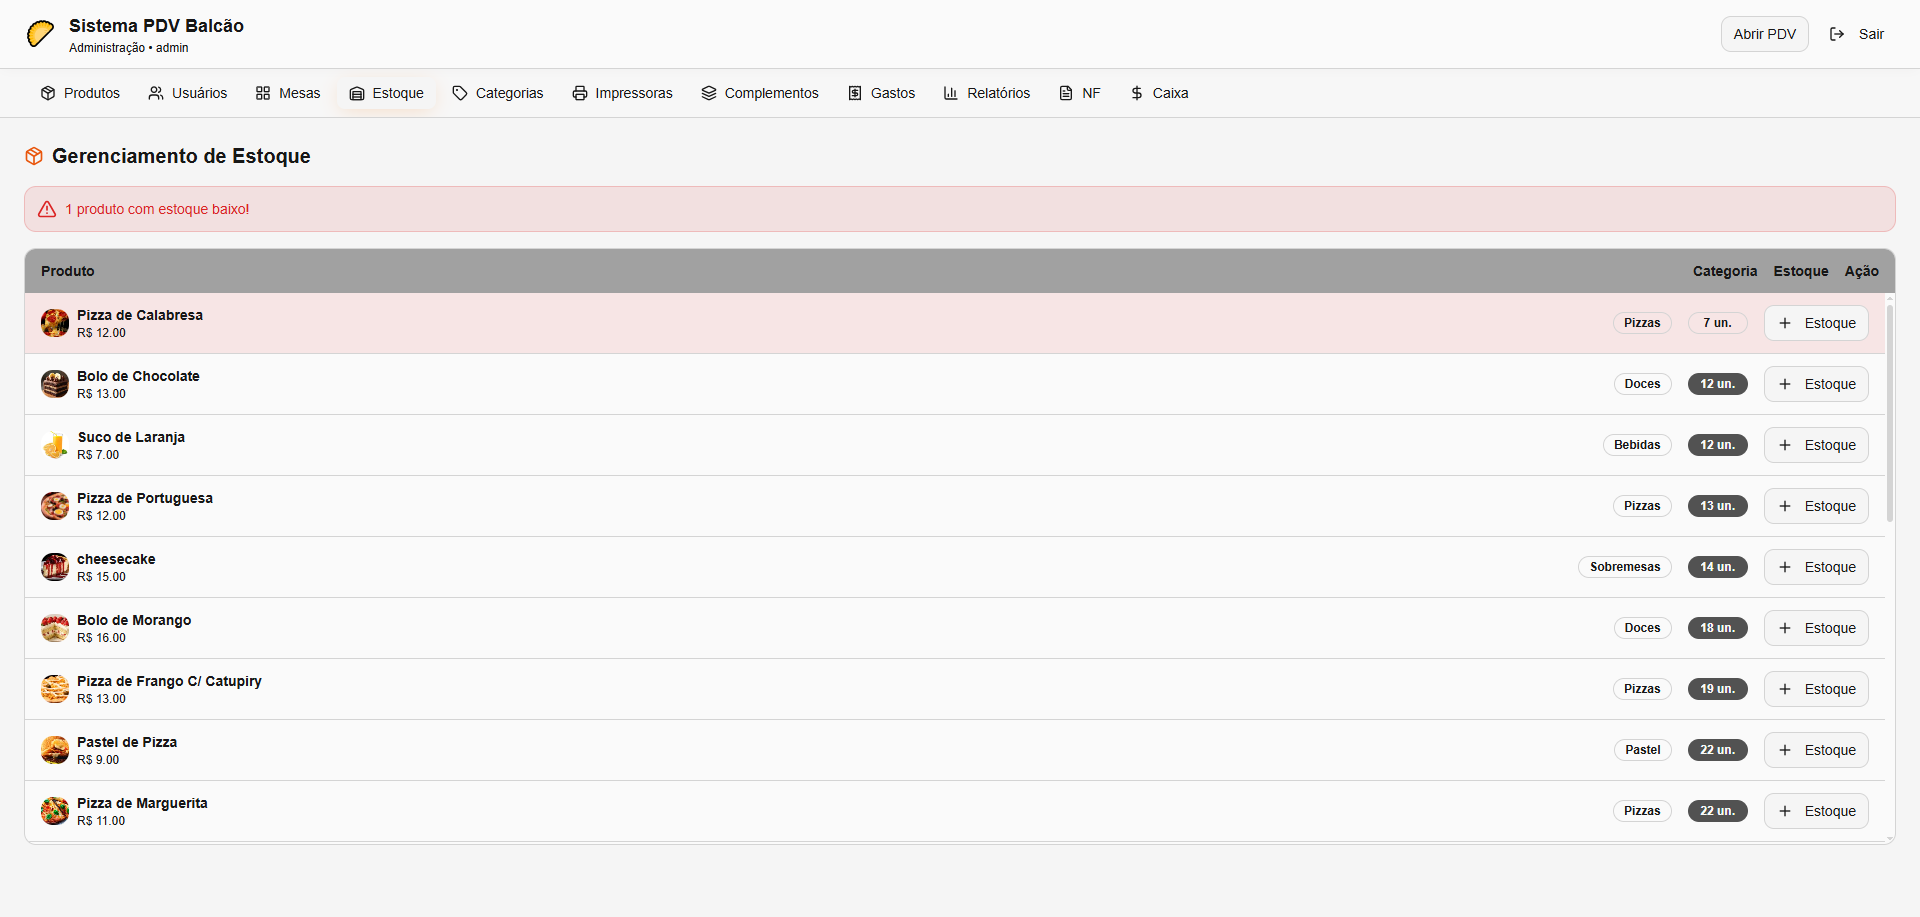This screenshot has width=1920, height=917.
Task: Open the Usuários tab
Action: point(188,93)
